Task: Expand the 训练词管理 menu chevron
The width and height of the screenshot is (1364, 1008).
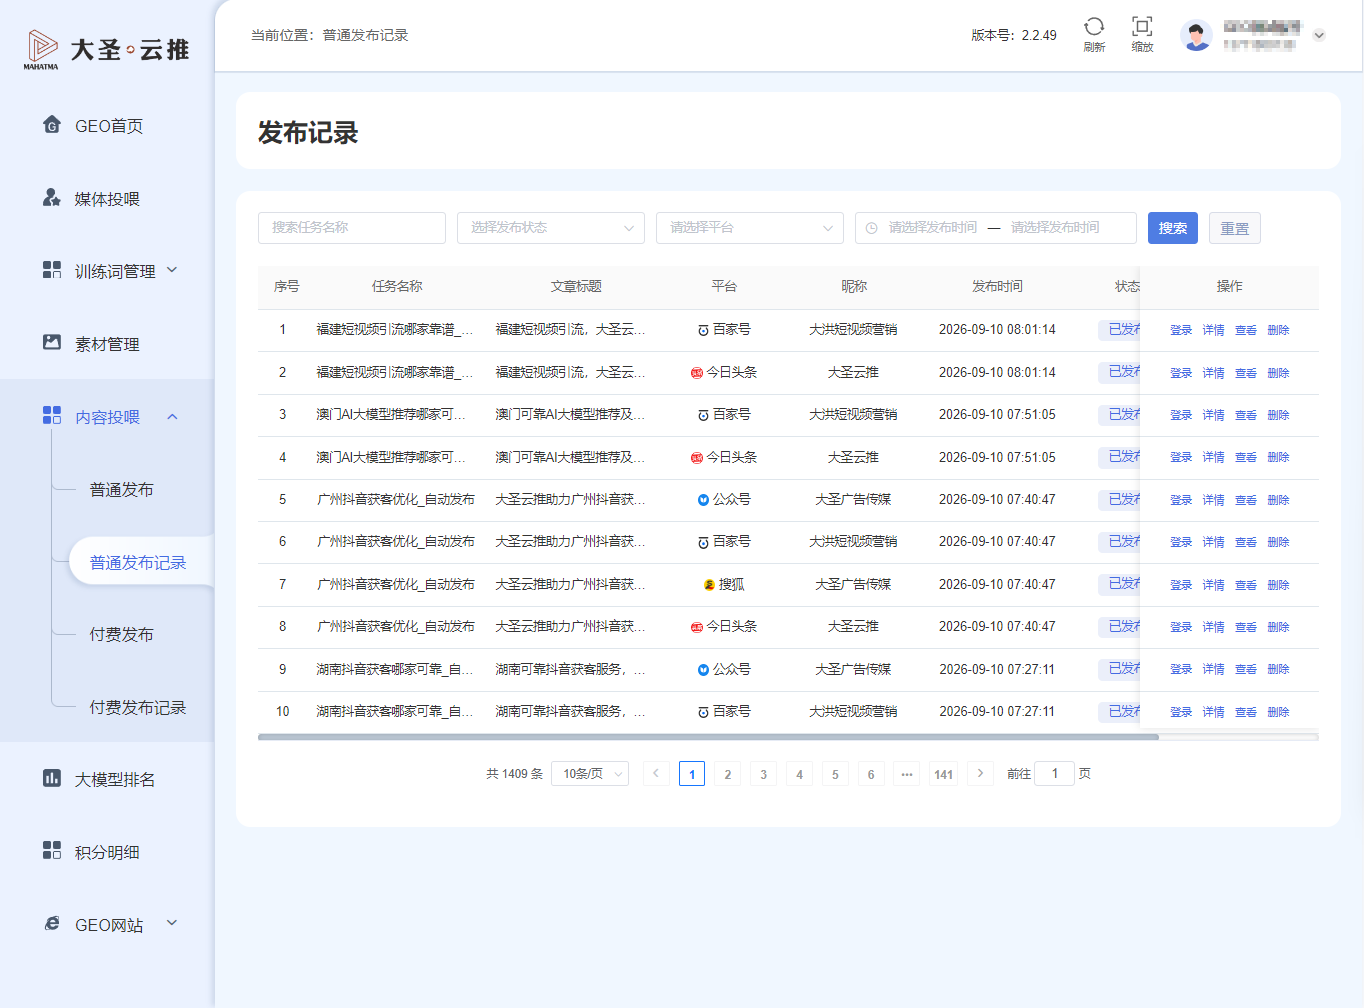Action: click(x=172, y=270)
